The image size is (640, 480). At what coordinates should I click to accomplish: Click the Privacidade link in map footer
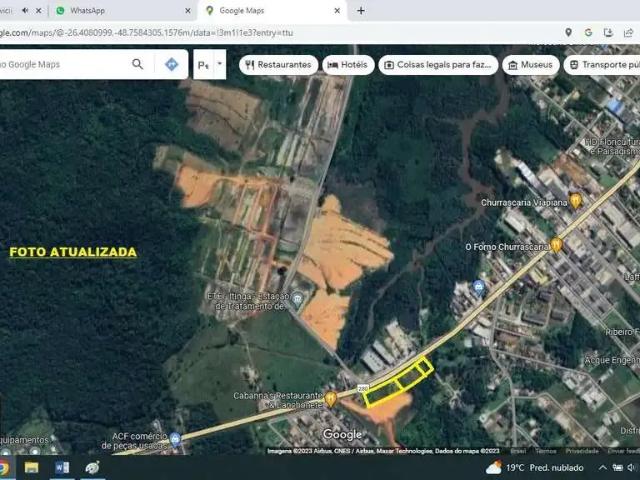582,451
